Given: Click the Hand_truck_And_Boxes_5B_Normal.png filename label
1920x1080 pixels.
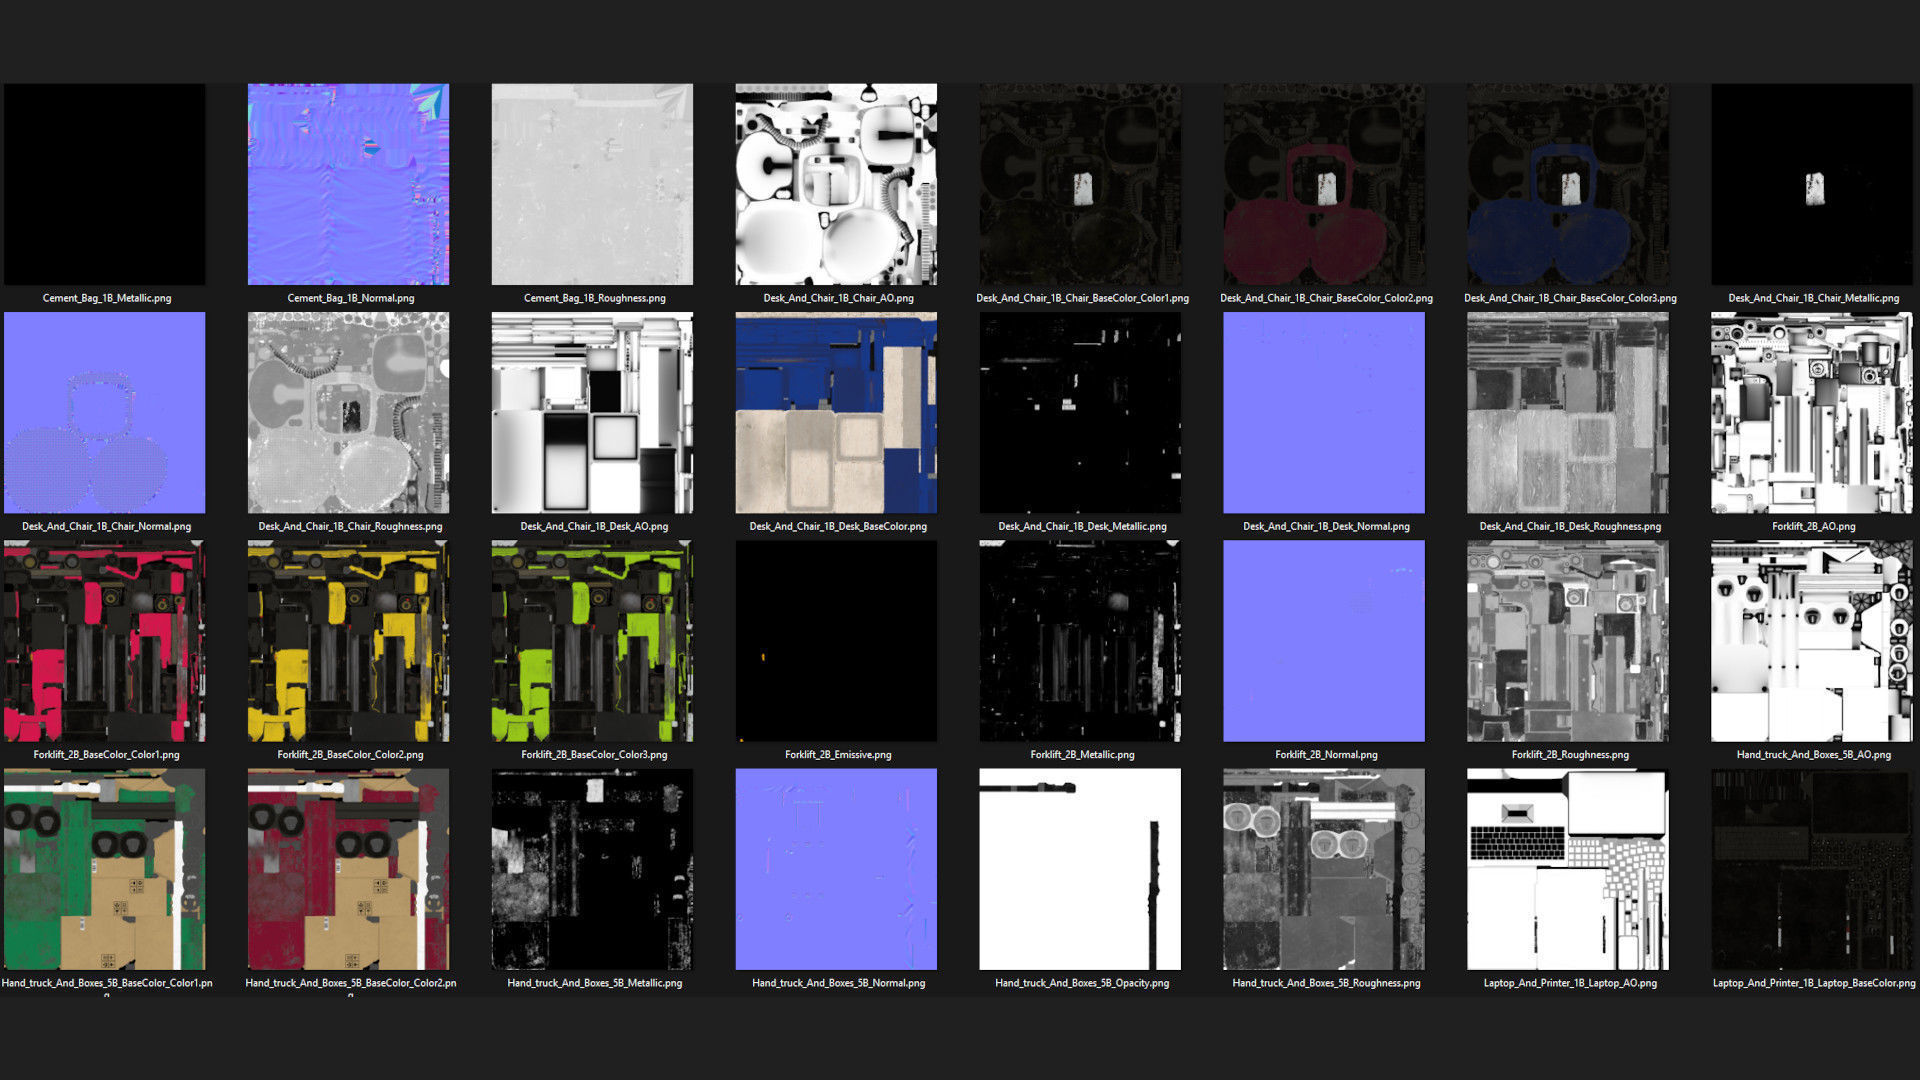Looking at the screenshot, I should [838, 983].
